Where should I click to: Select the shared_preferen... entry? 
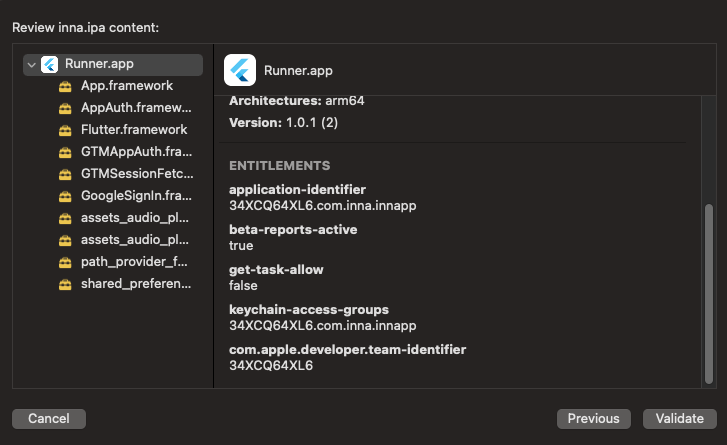click(x=136, y=284)
